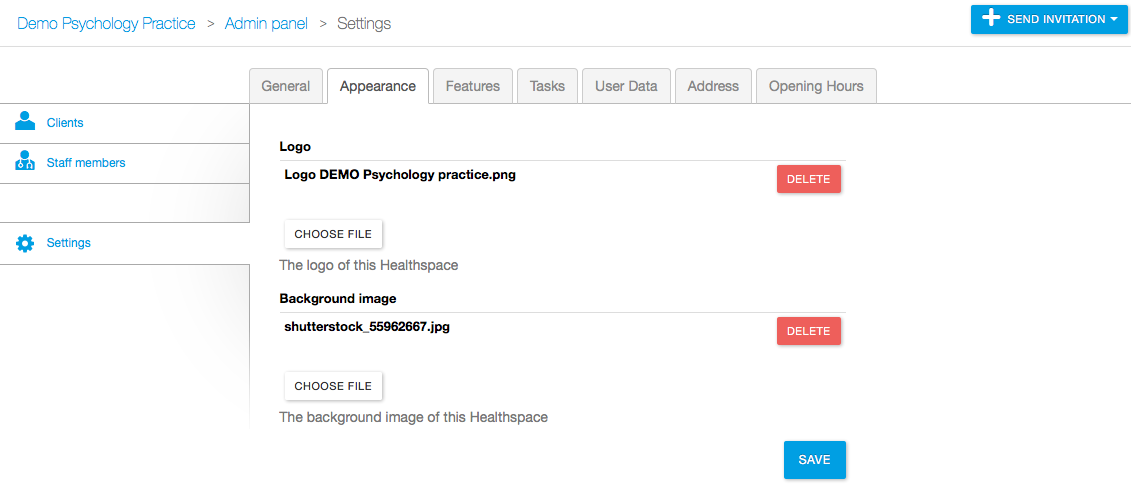This screenshot has width=1131, height=491.
Task: Delete the shutterstock background image
Action: click(809, 331)
